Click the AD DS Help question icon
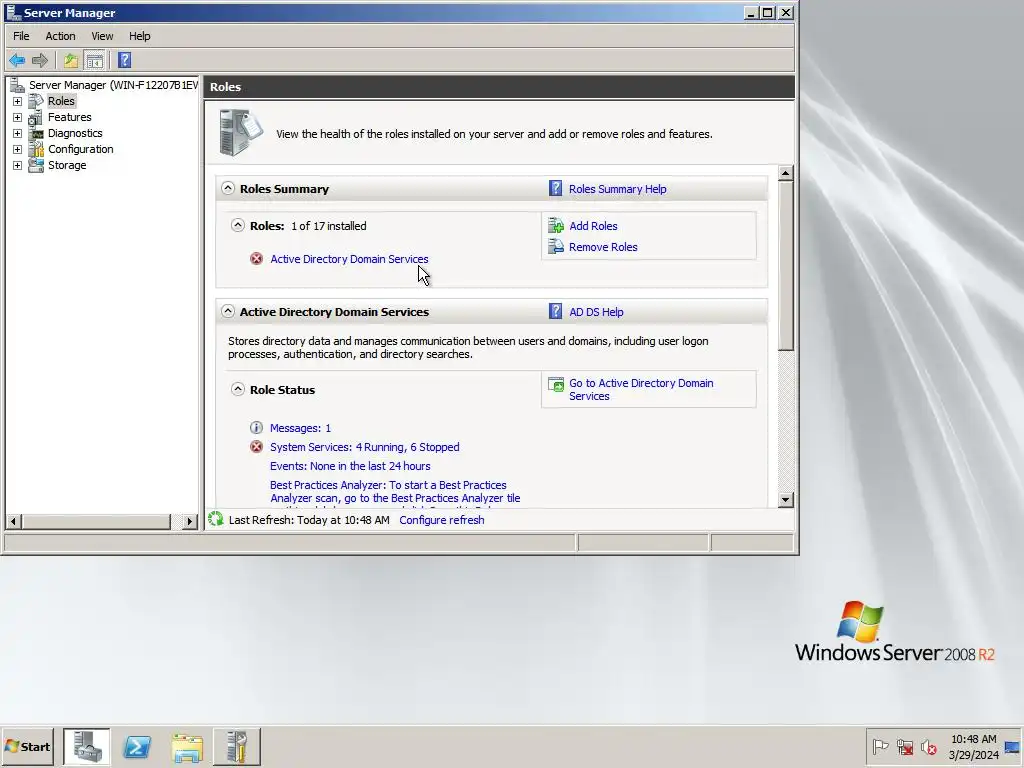Screen dimensions: 1024x768 click(556, 312)
